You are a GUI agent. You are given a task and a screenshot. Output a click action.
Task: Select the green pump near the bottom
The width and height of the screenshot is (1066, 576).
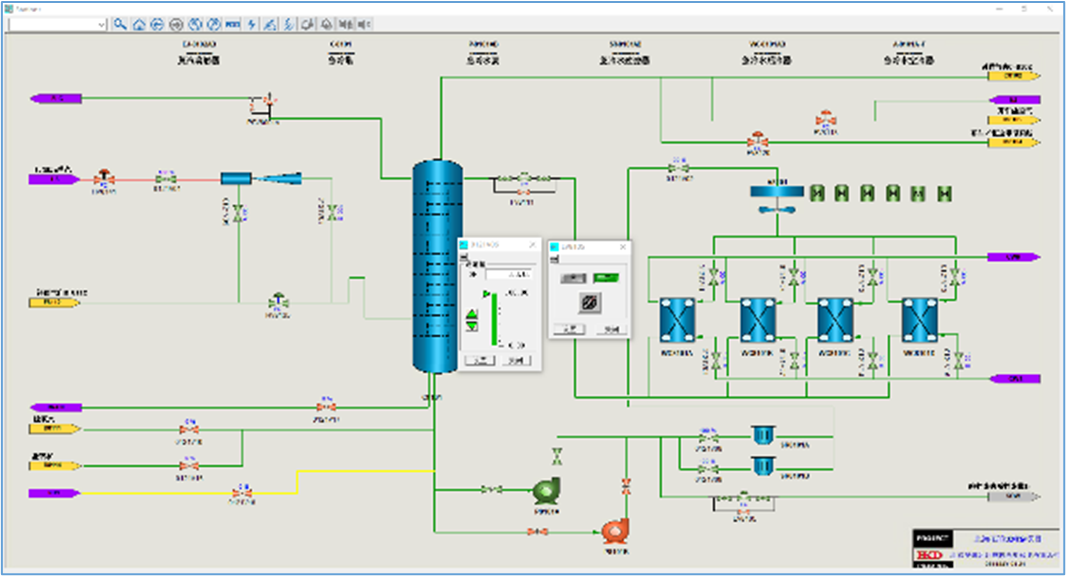tap(545, 490)
